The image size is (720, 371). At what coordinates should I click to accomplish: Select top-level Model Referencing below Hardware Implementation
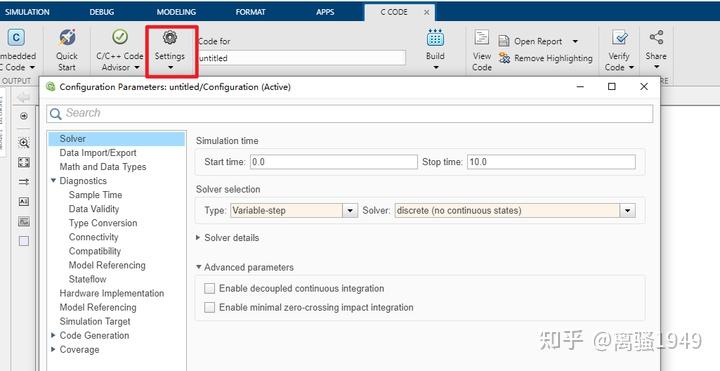[98, 307]
